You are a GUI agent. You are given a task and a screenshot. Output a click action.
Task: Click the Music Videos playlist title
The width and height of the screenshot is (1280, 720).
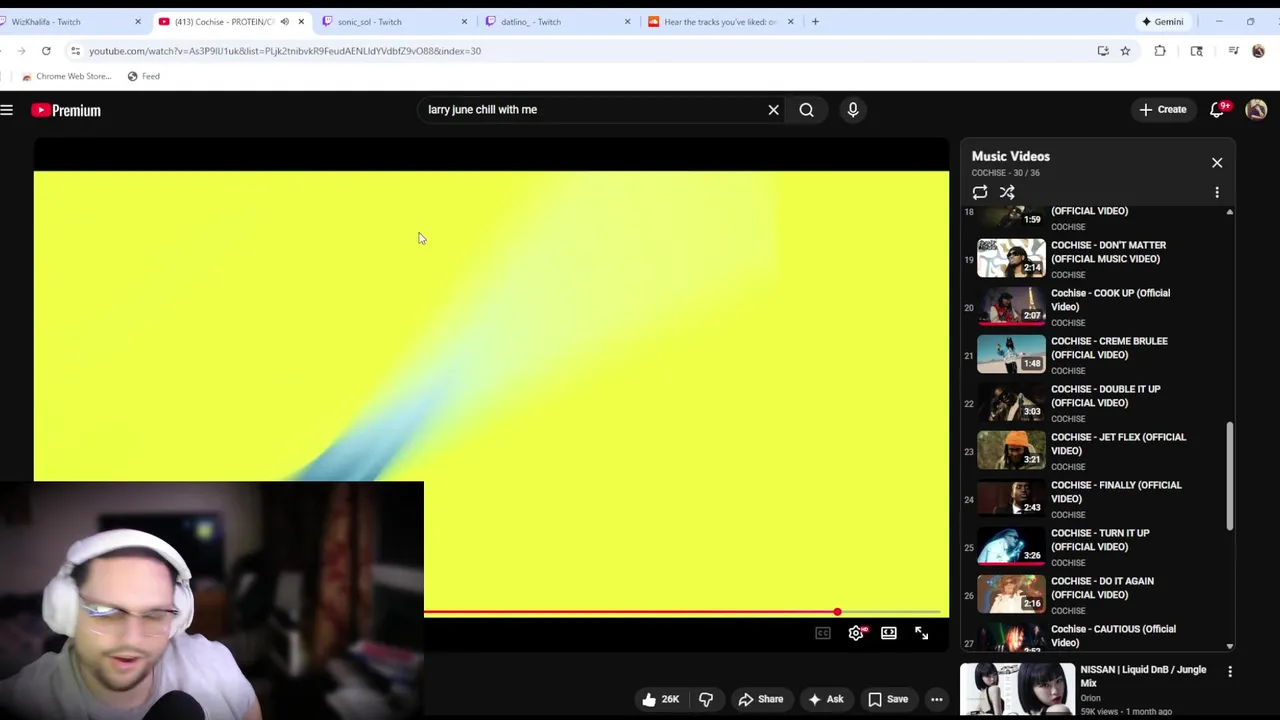click(x=1010, y=156)
